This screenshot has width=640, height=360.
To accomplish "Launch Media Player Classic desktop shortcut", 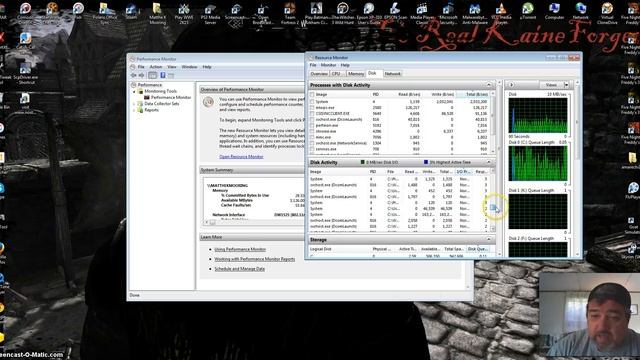I will point(422,13).
